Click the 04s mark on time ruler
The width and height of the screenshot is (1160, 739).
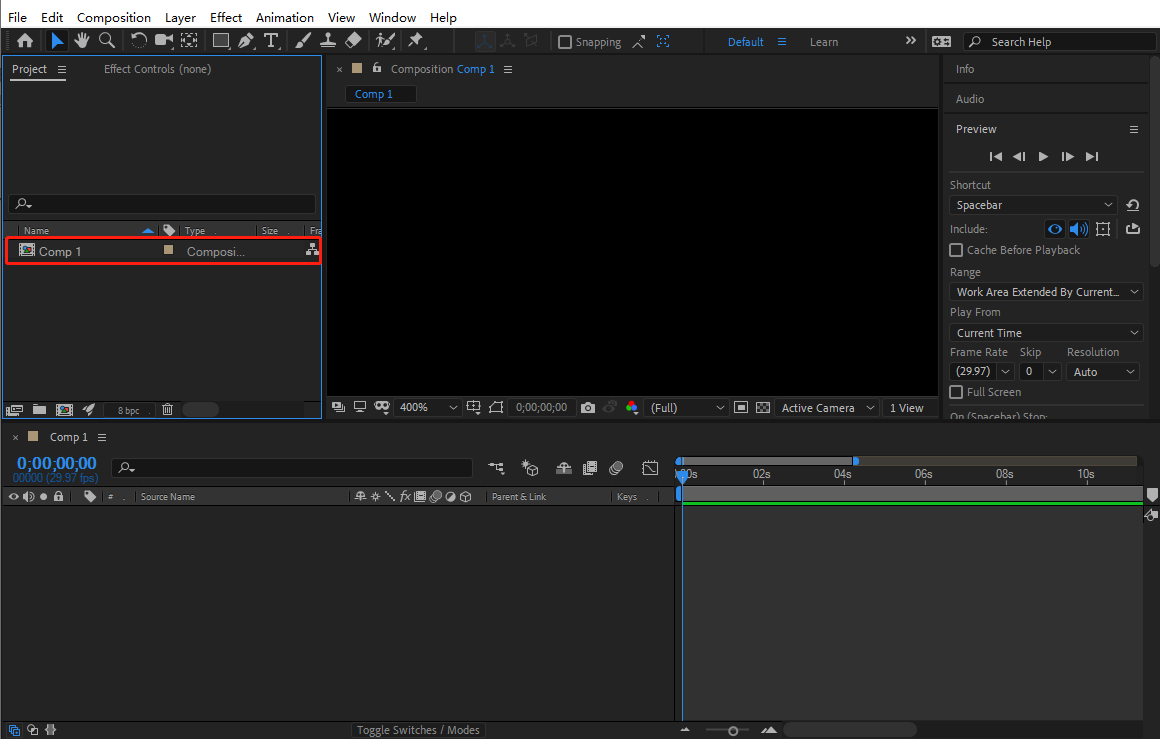tap(842, 473)
